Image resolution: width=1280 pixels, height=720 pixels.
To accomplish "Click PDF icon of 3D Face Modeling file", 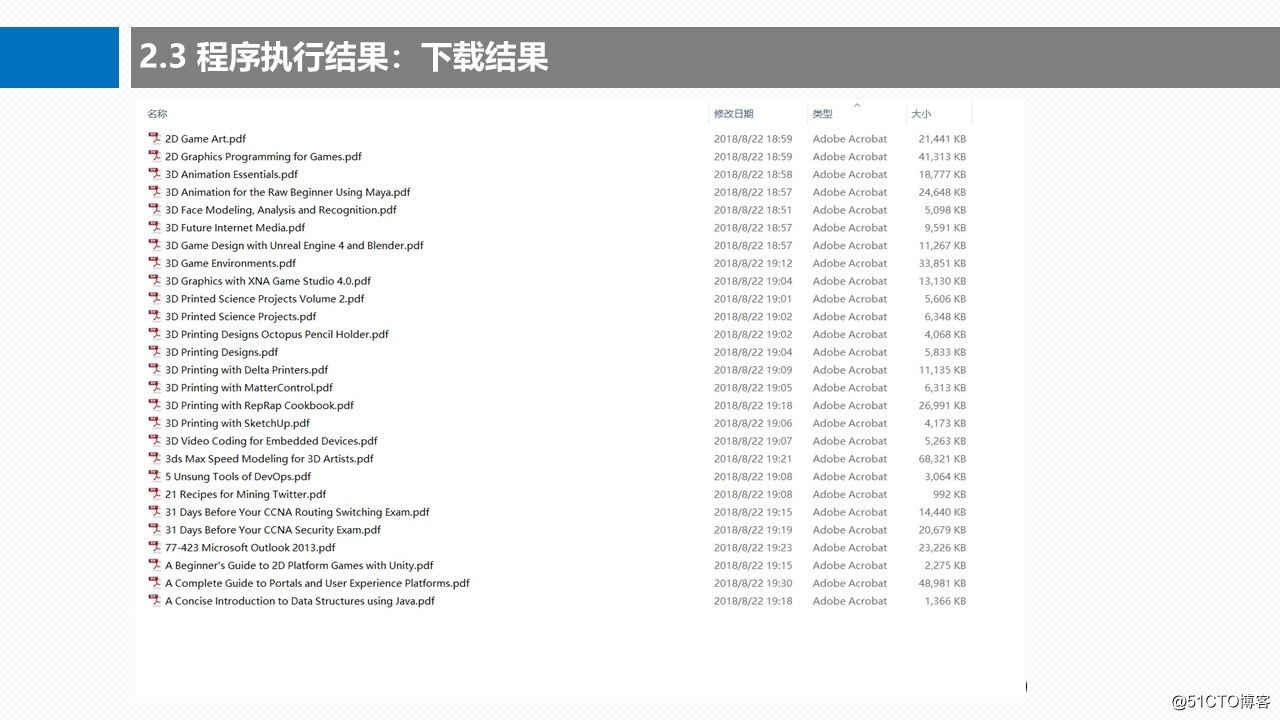I will 155,210.
